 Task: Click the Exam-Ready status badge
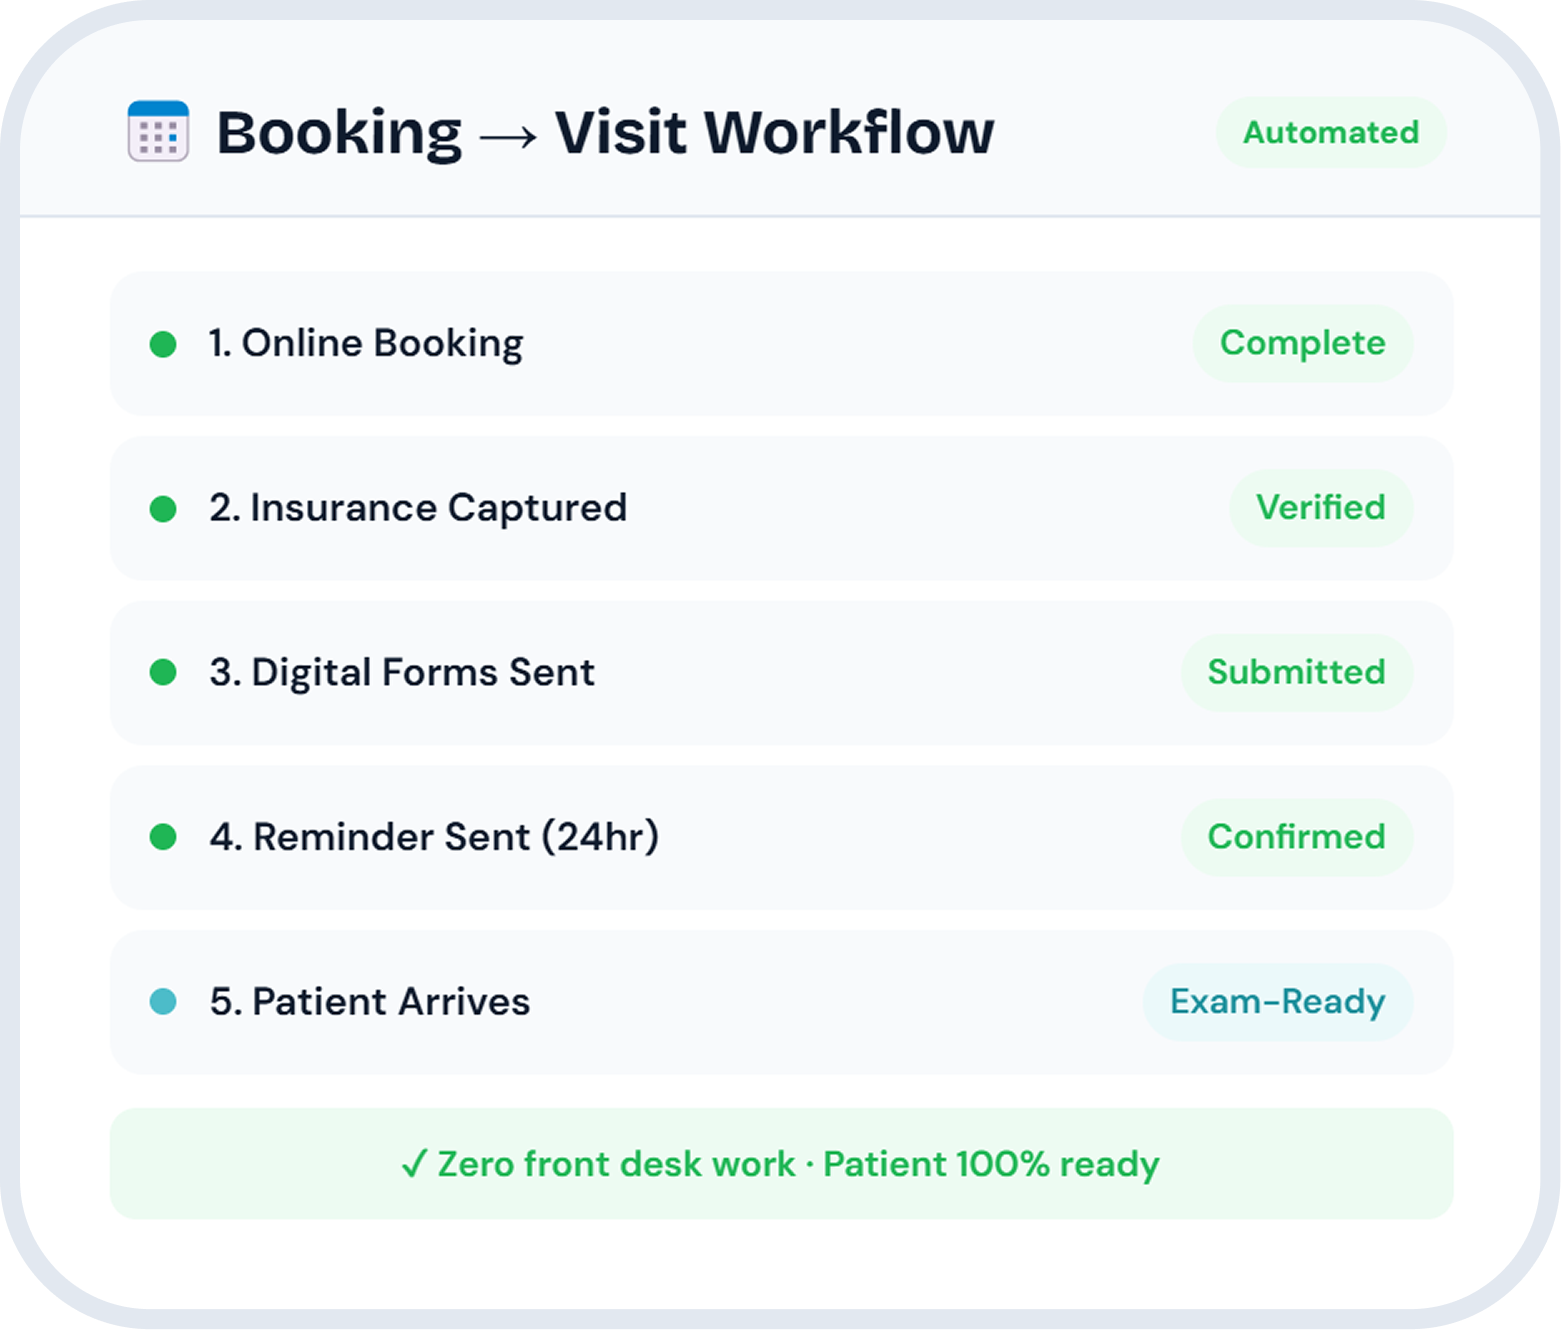1277,1002
